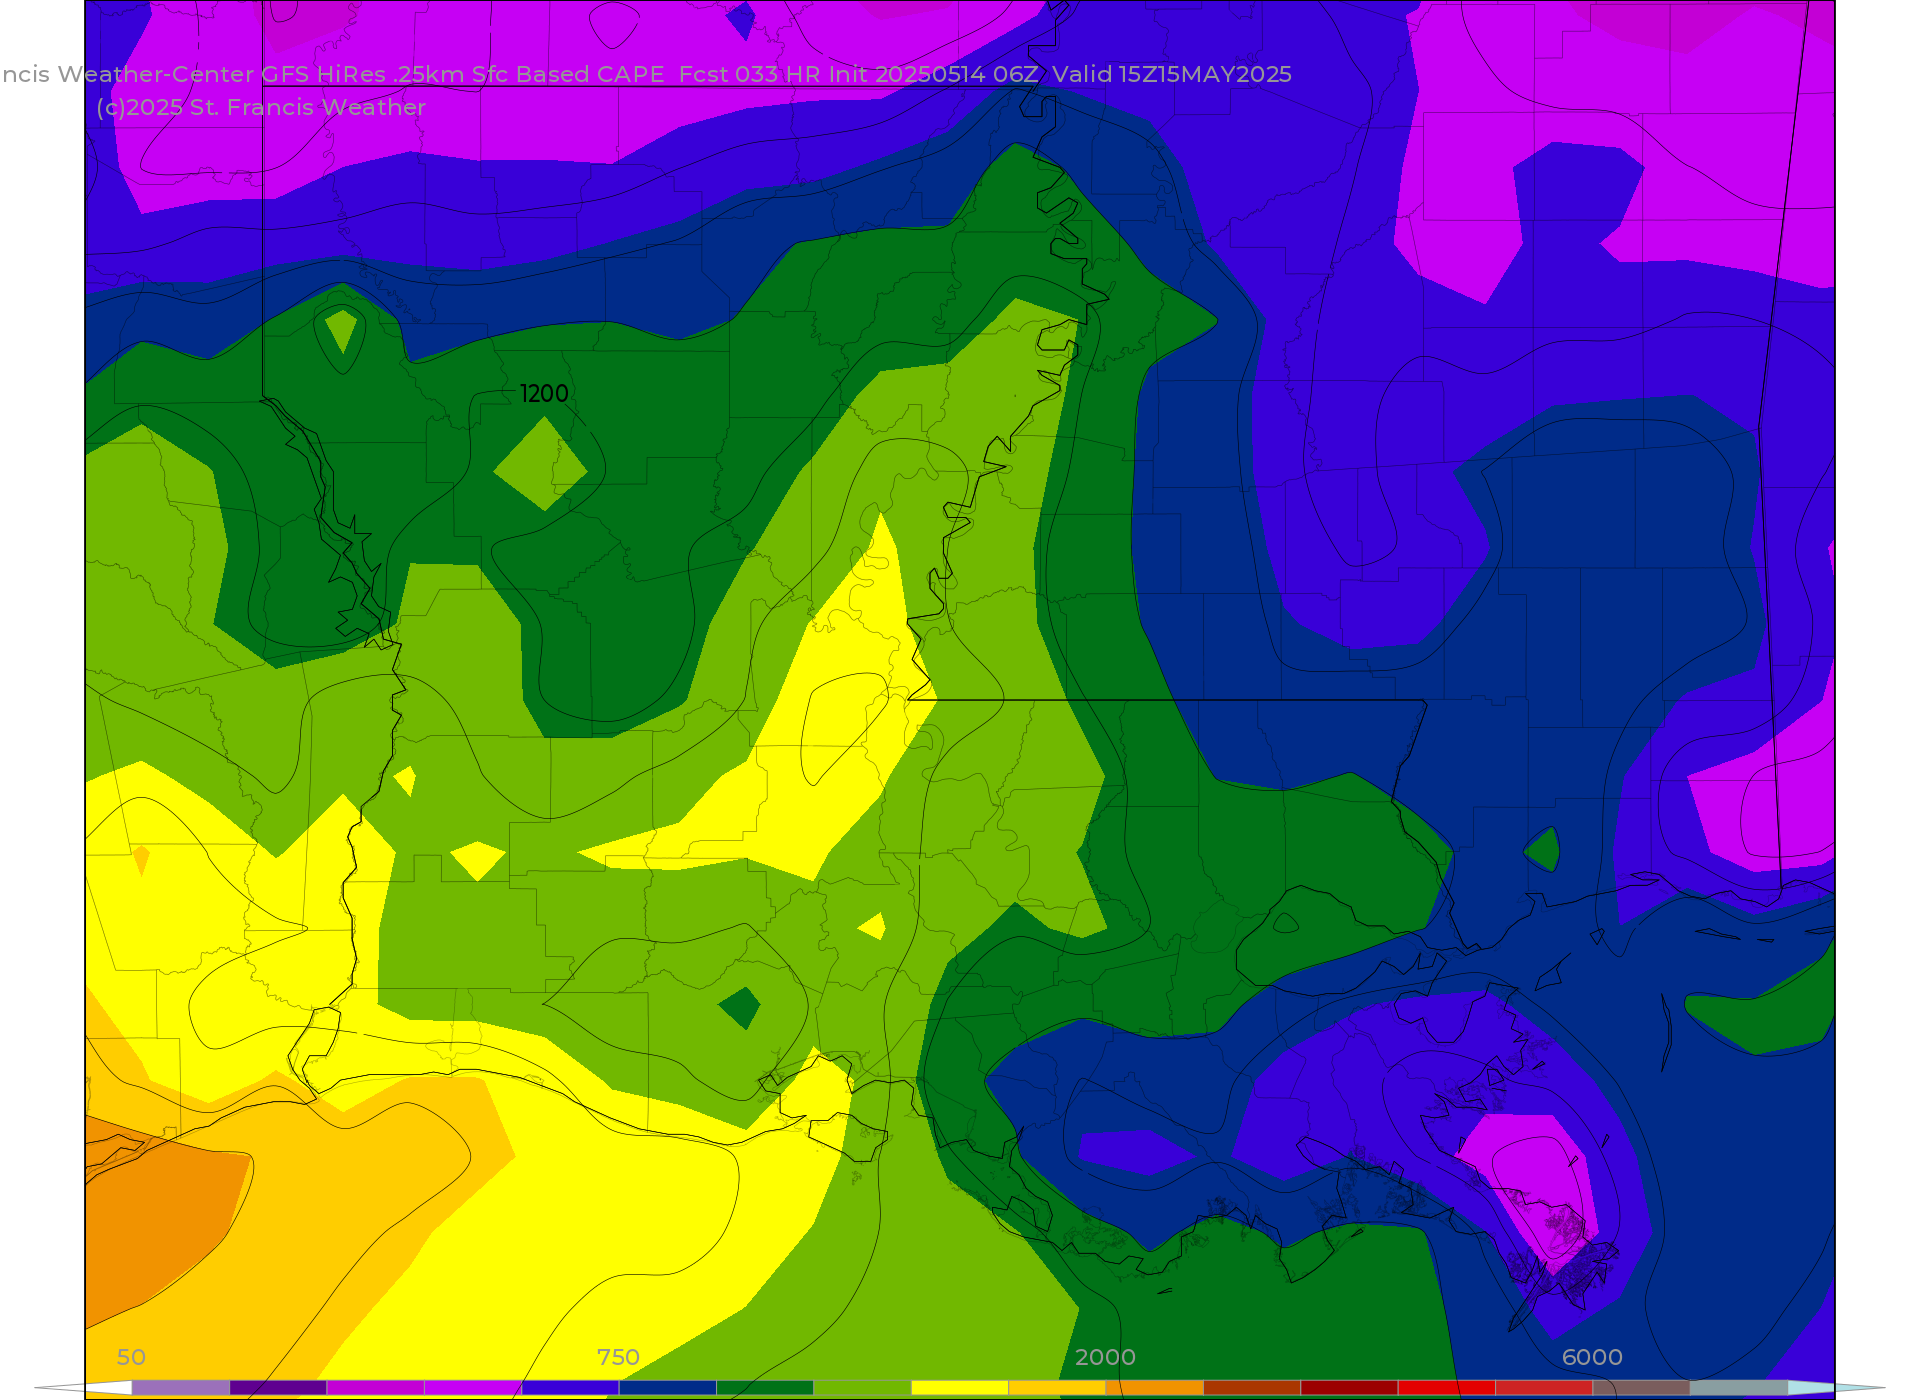Select the gray-blue swatch in the colorbar
1920x1400 pixels.
[1739, 1388]
